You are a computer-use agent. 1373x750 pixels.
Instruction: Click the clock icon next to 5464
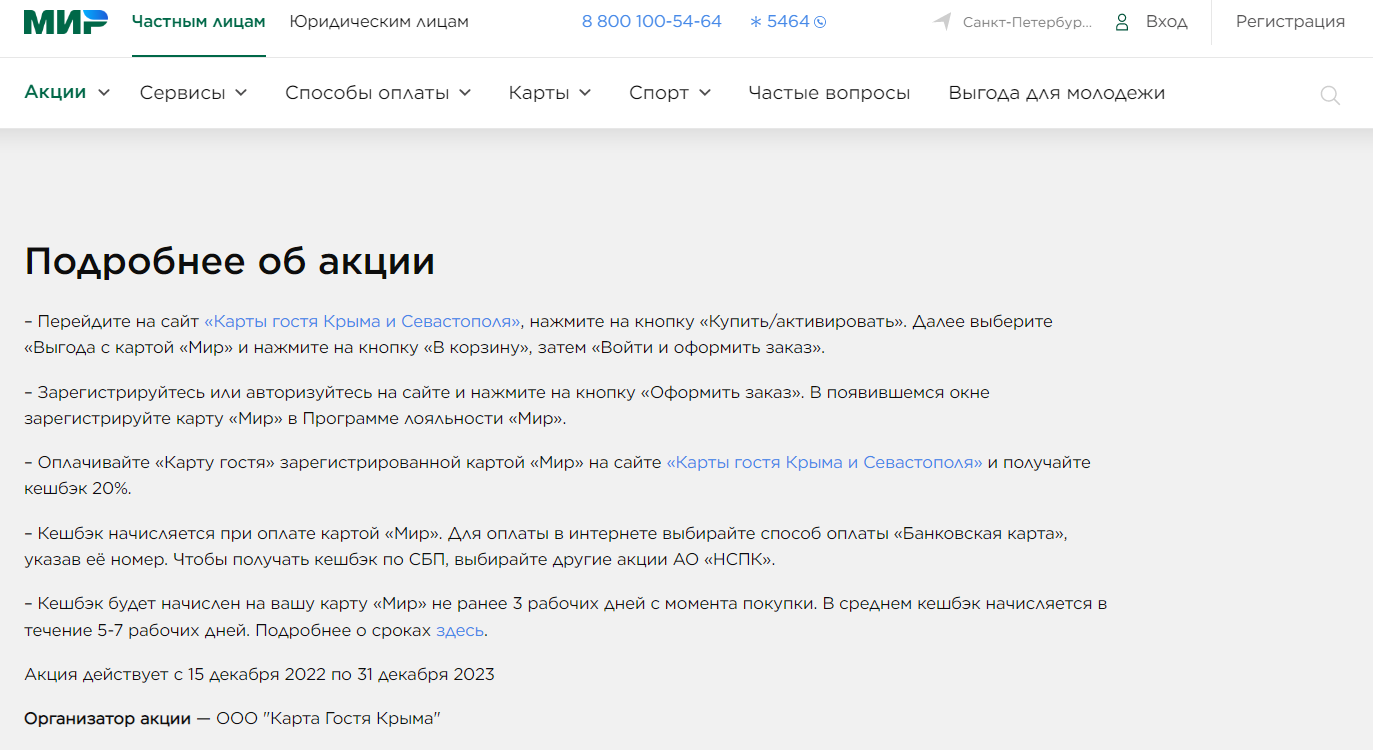click(821, 21)
